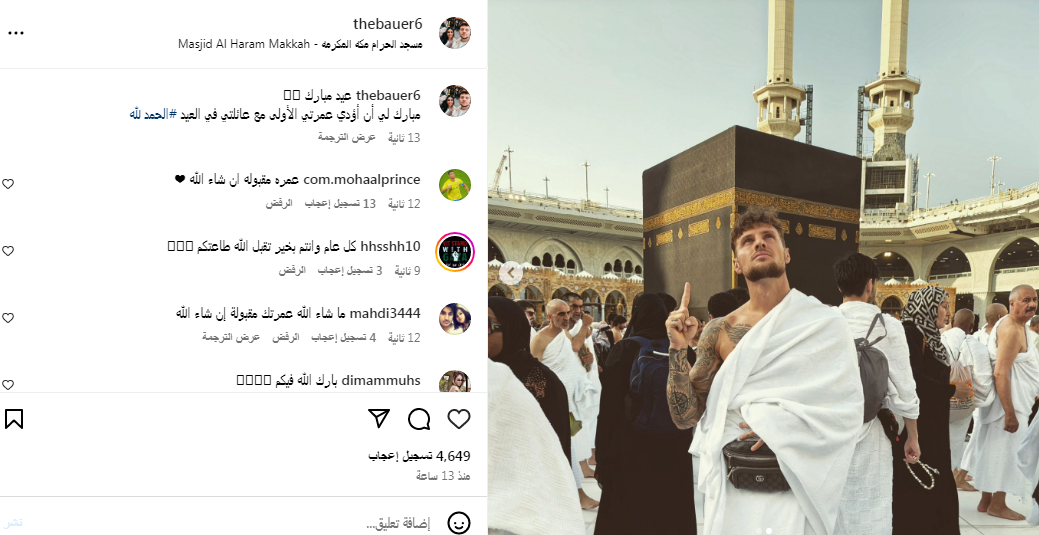Screen dimensions: 1039x535
Task: Like the comment by mahdi3444
Action: point(8,318)
